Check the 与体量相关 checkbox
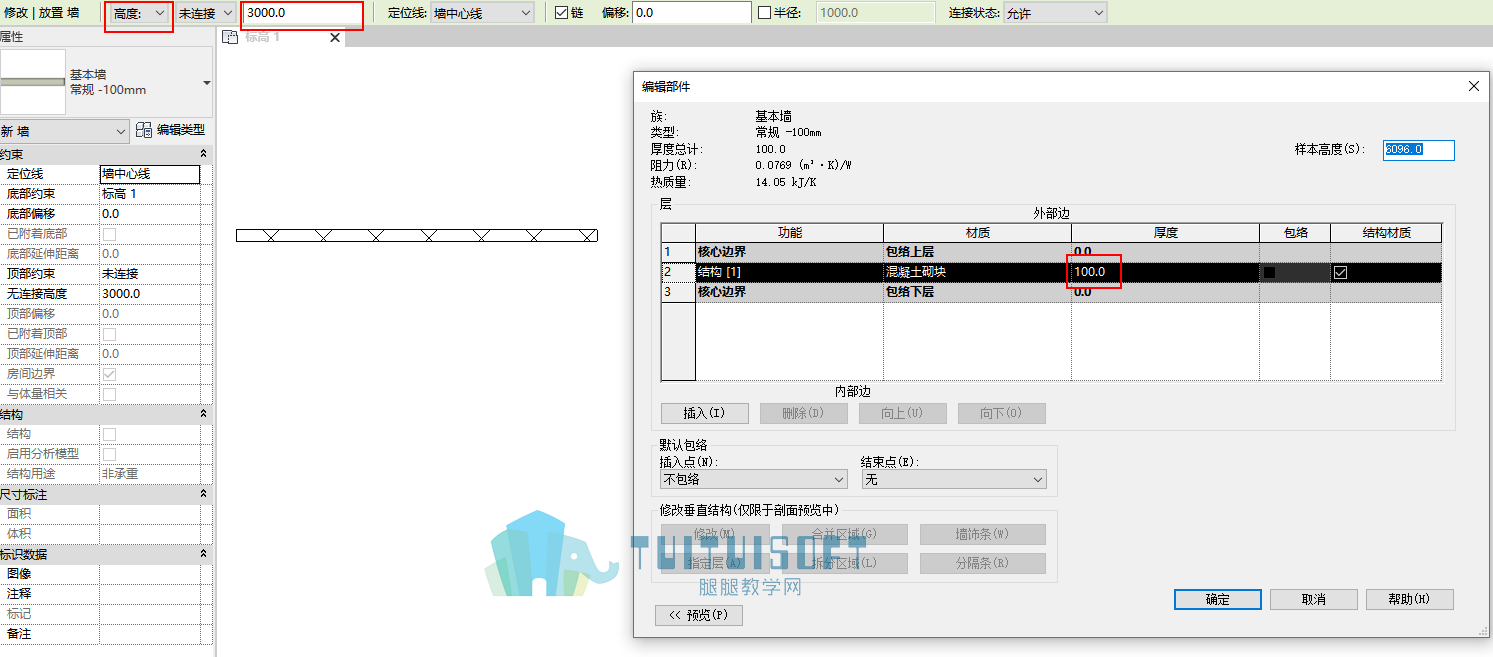 point(109,394)
